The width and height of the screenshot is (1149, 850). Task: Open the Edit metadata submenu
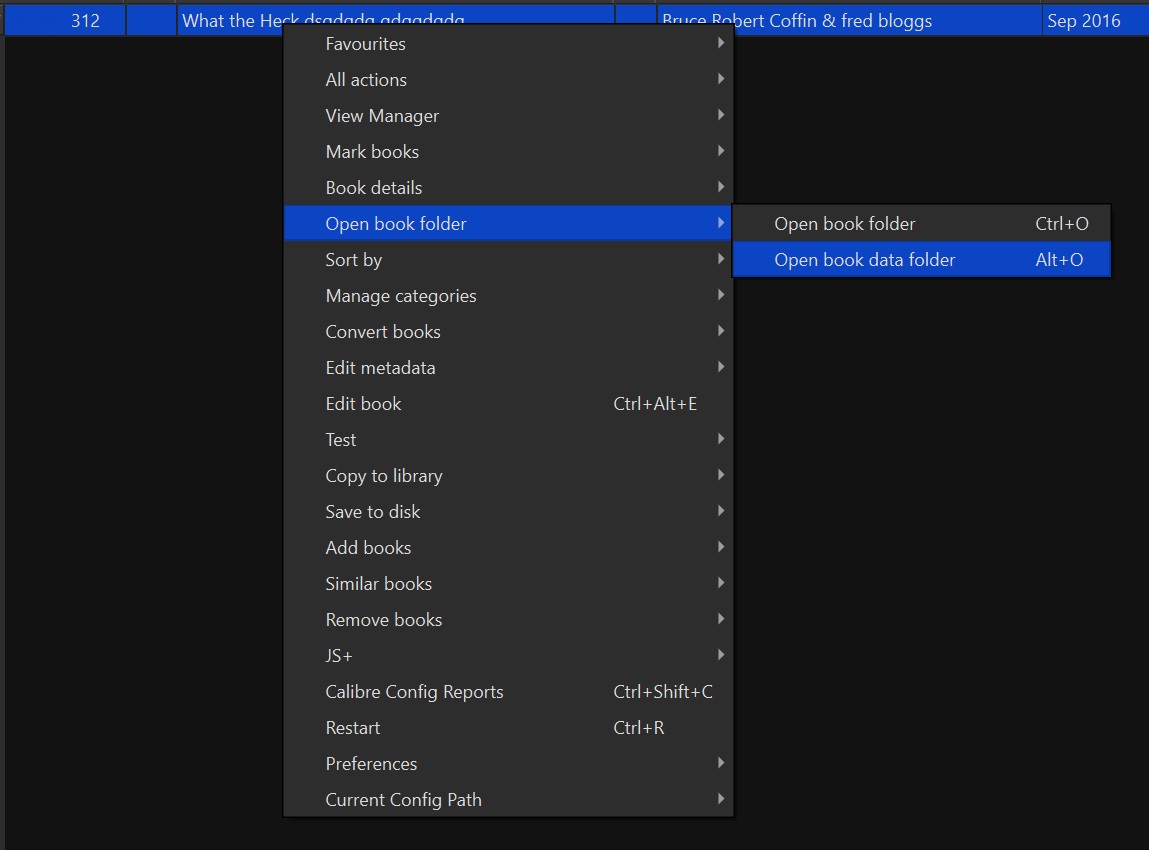(x=380, y=368)
